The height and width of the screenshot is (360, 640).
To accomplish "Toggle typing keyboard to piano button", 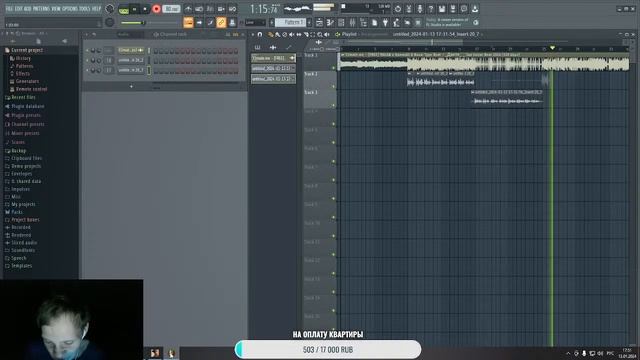I will [188, 22].
